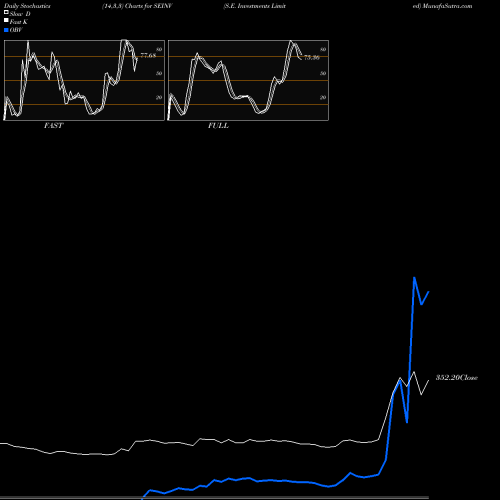Click the blue OBV legend swatch
Image resolution: width=500 pixels, height=500 pixels.
[x=6, y=30]
